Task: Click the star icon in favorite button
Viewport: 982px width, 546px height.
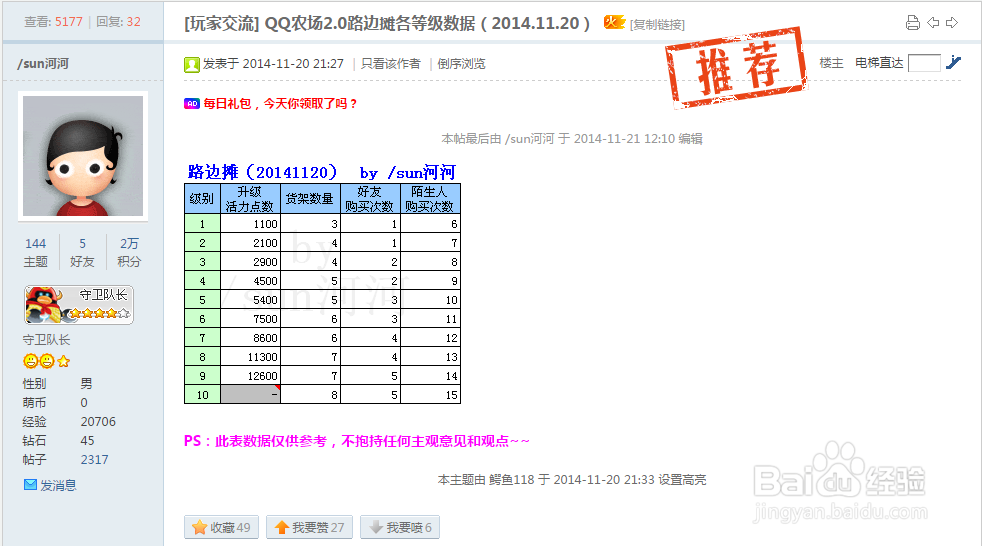Action: [x=199, y=527]
